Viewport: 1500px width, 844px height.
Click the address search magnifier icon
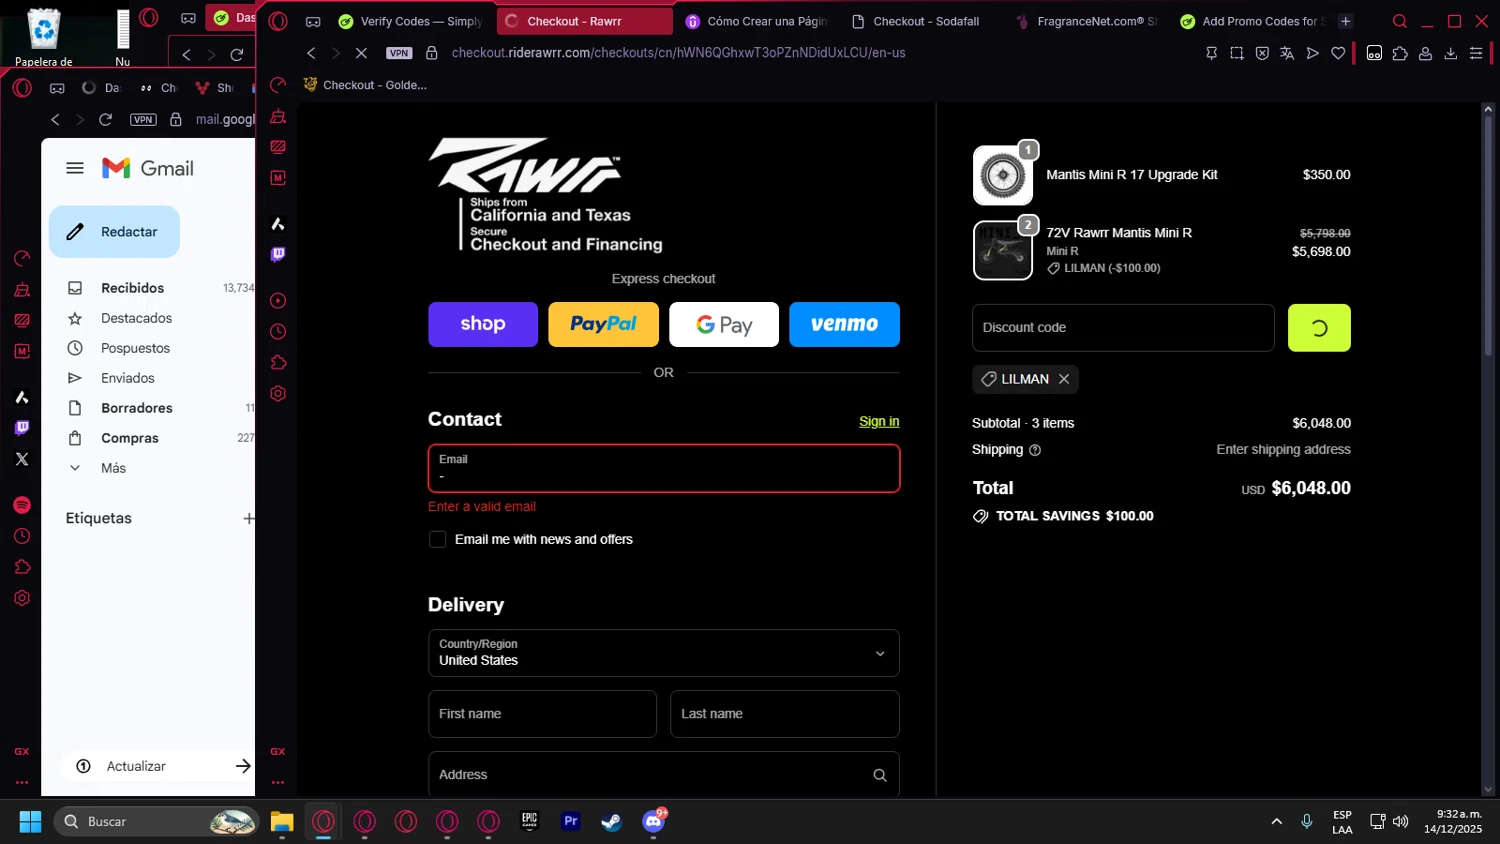pos(880,775)
